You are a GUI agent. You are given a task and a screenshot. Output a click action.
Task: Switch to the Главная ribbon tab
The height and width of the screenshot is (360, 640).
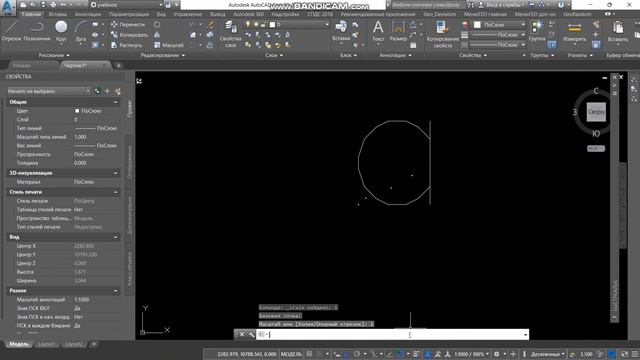tap(31, 14)
